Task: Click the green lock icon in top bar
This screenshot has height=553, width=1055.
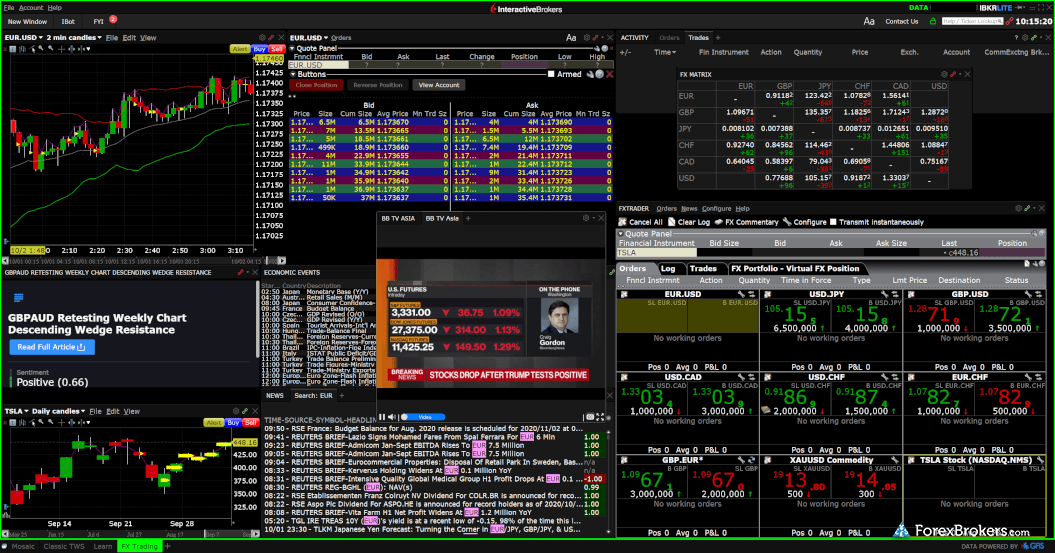Action: [x=933, y=22]
